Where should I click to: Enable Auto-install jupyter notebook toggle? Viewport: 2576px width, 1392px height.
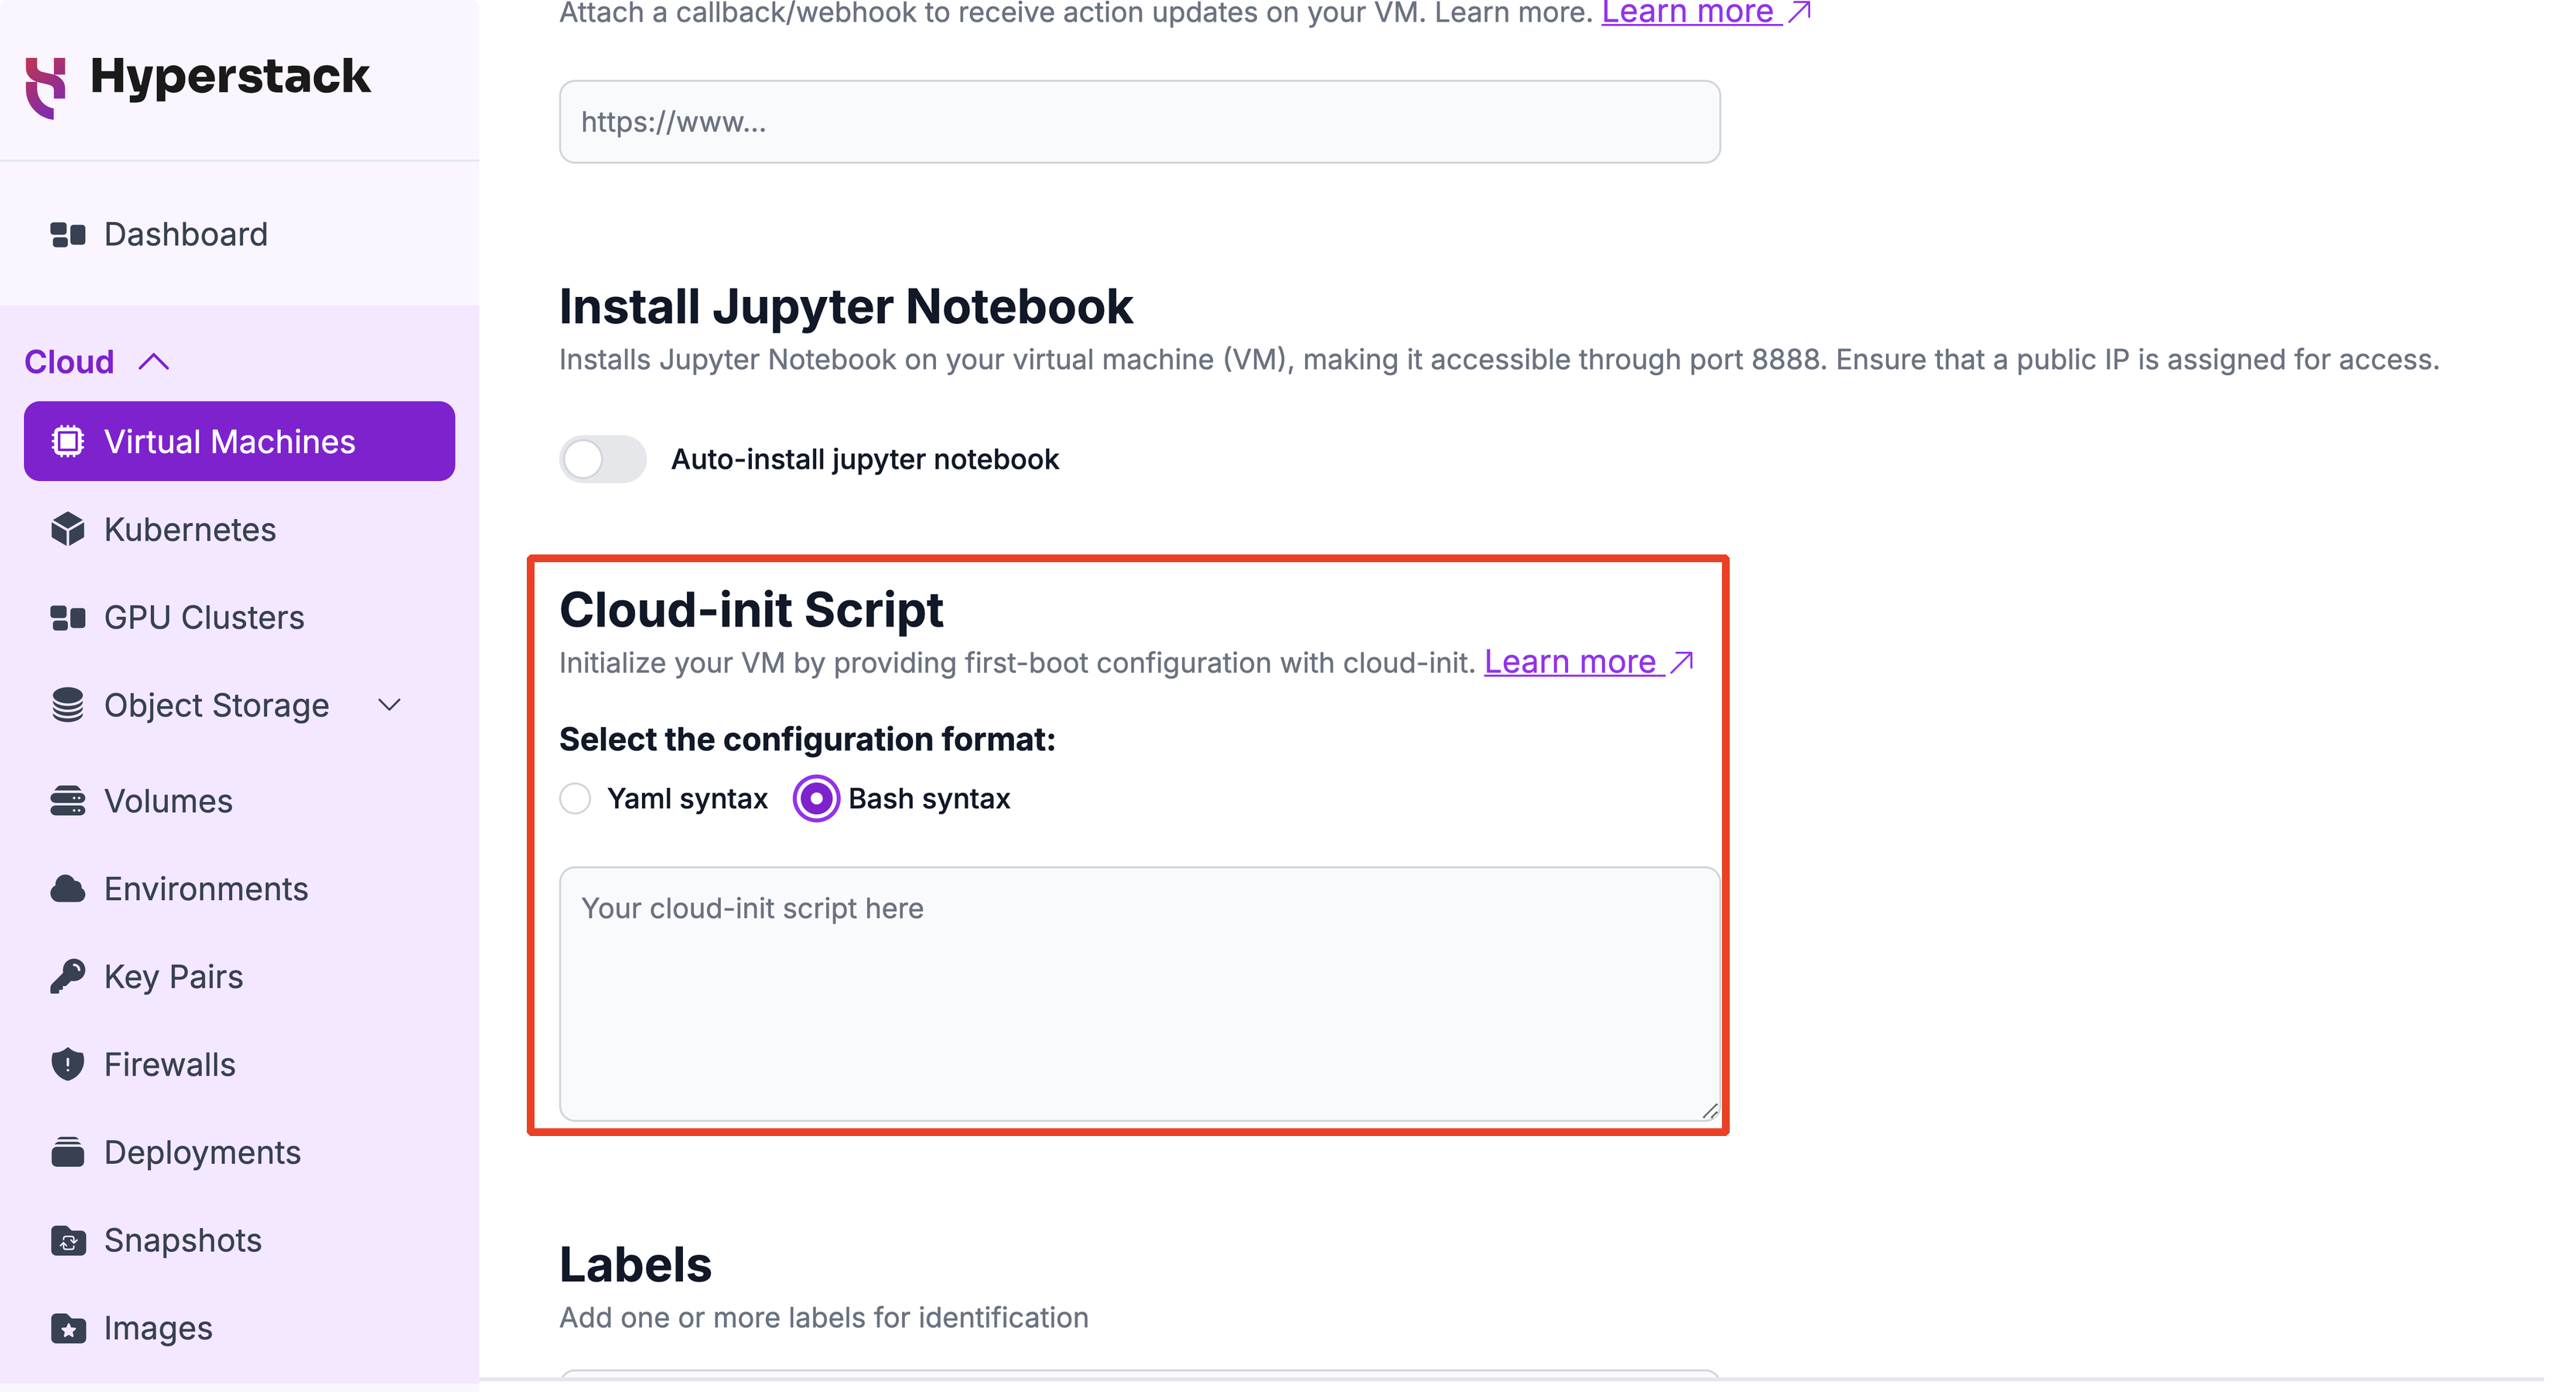(x=603, y=459)
